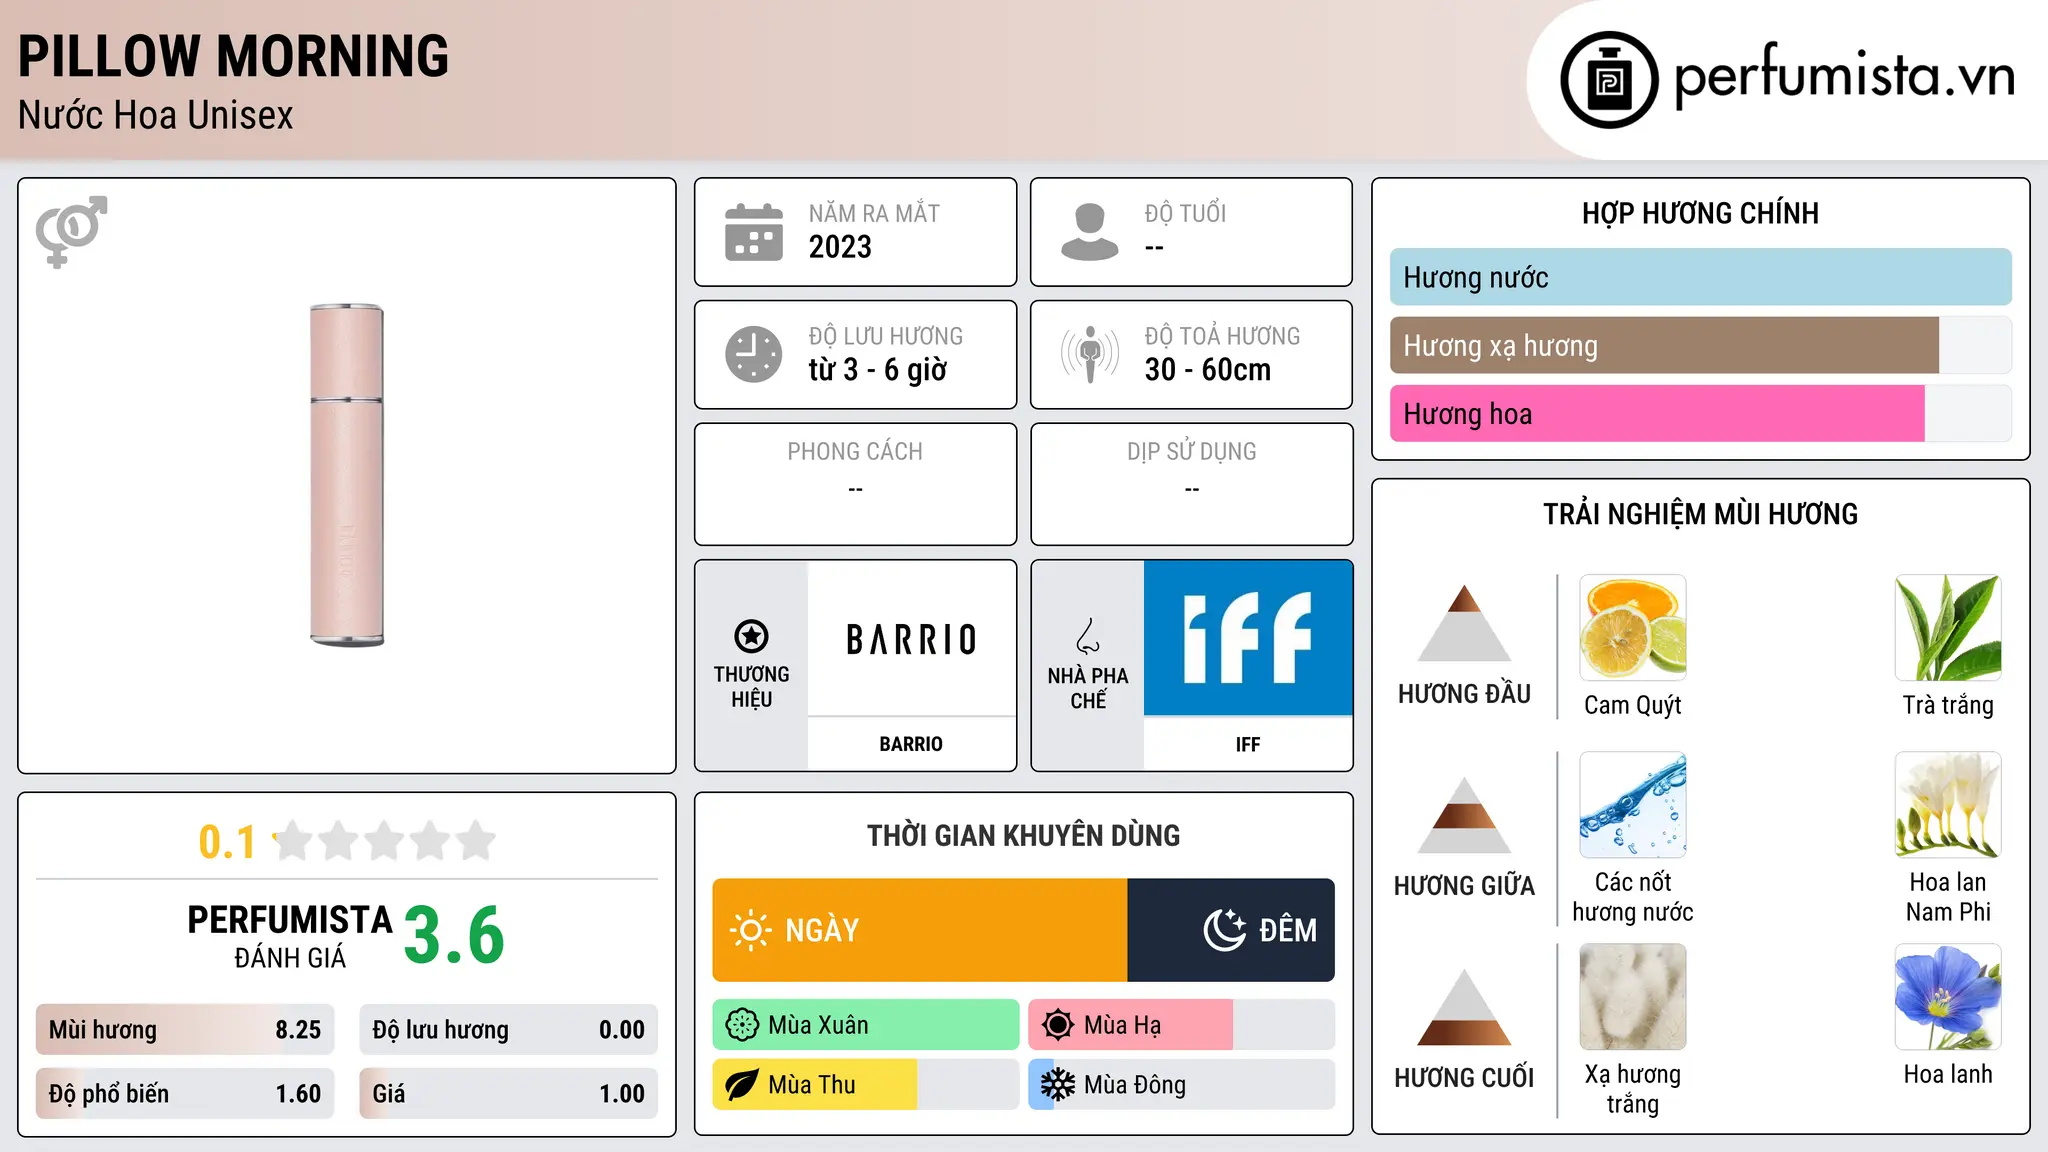Click the Mùa Đông season bar

1181,1085
